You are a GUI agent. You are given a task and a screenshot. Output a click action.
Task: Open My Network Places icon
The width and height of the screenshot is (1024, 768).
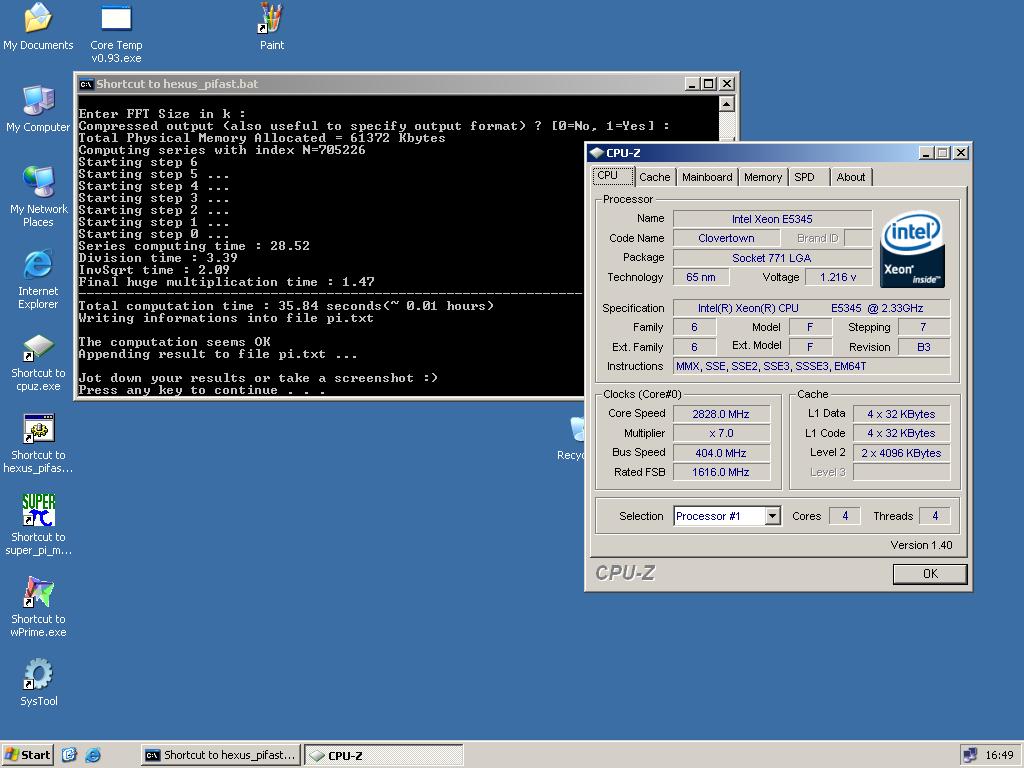[38, 182]
